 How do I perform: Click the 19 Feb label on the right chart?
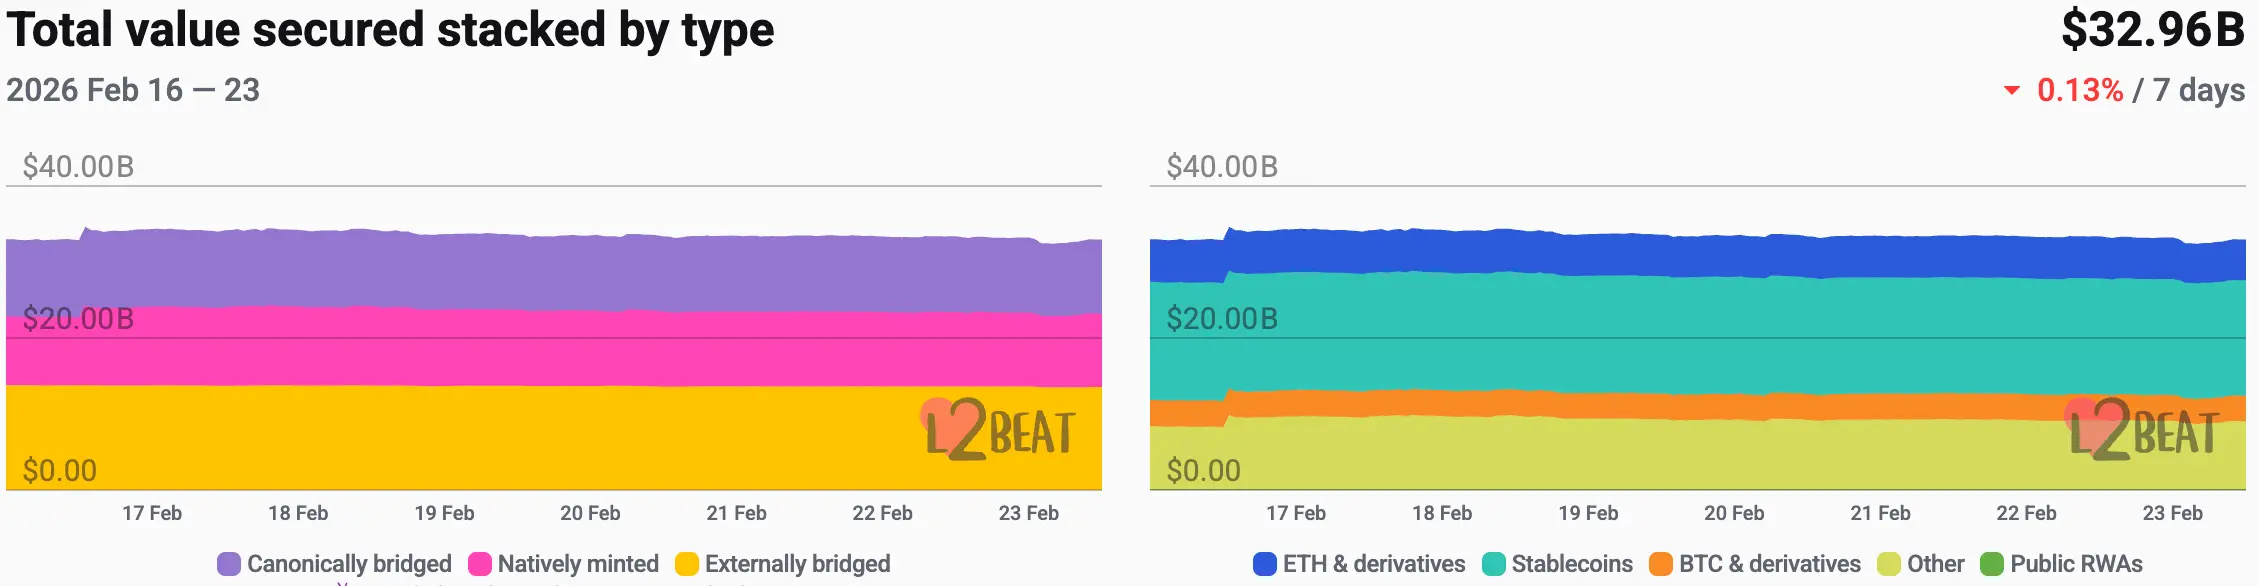1588,513
